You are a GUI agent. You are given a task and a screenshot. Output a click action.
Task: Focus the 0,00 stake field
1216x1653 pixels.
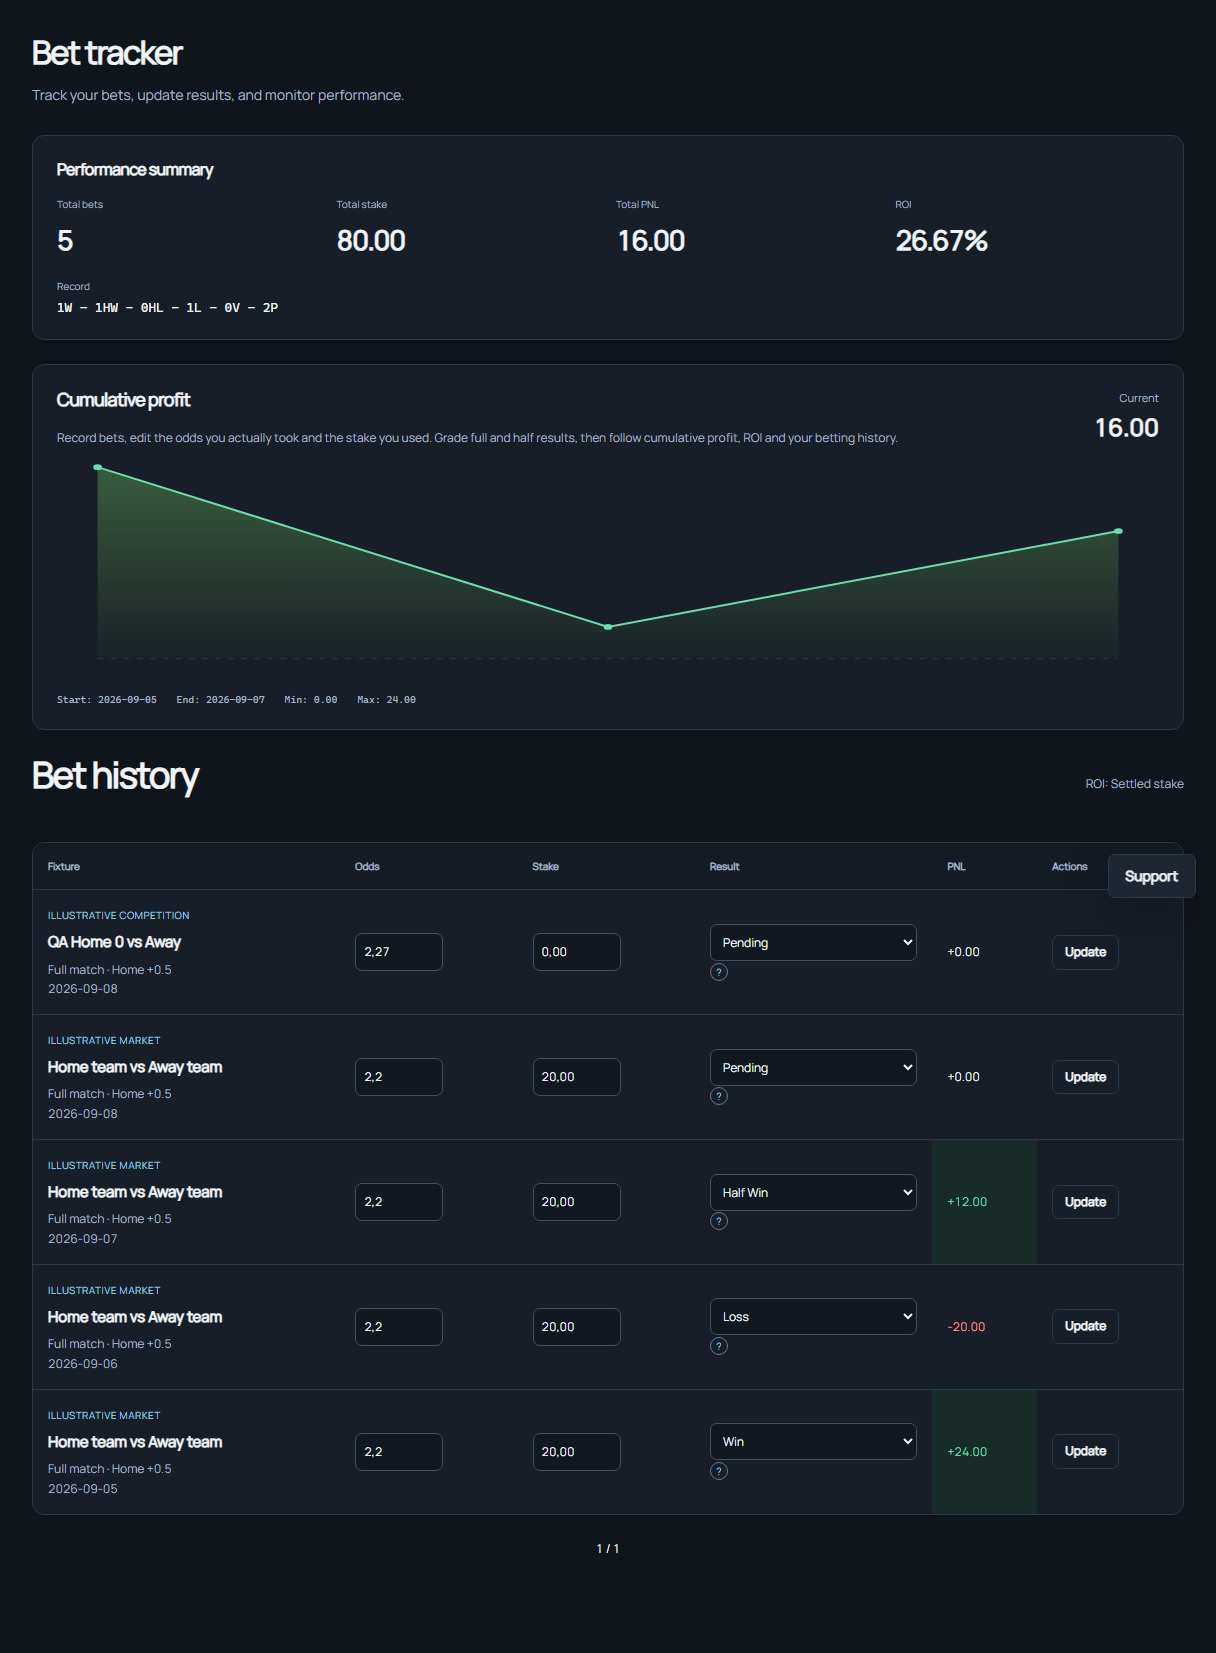click(x=577, y=952)
